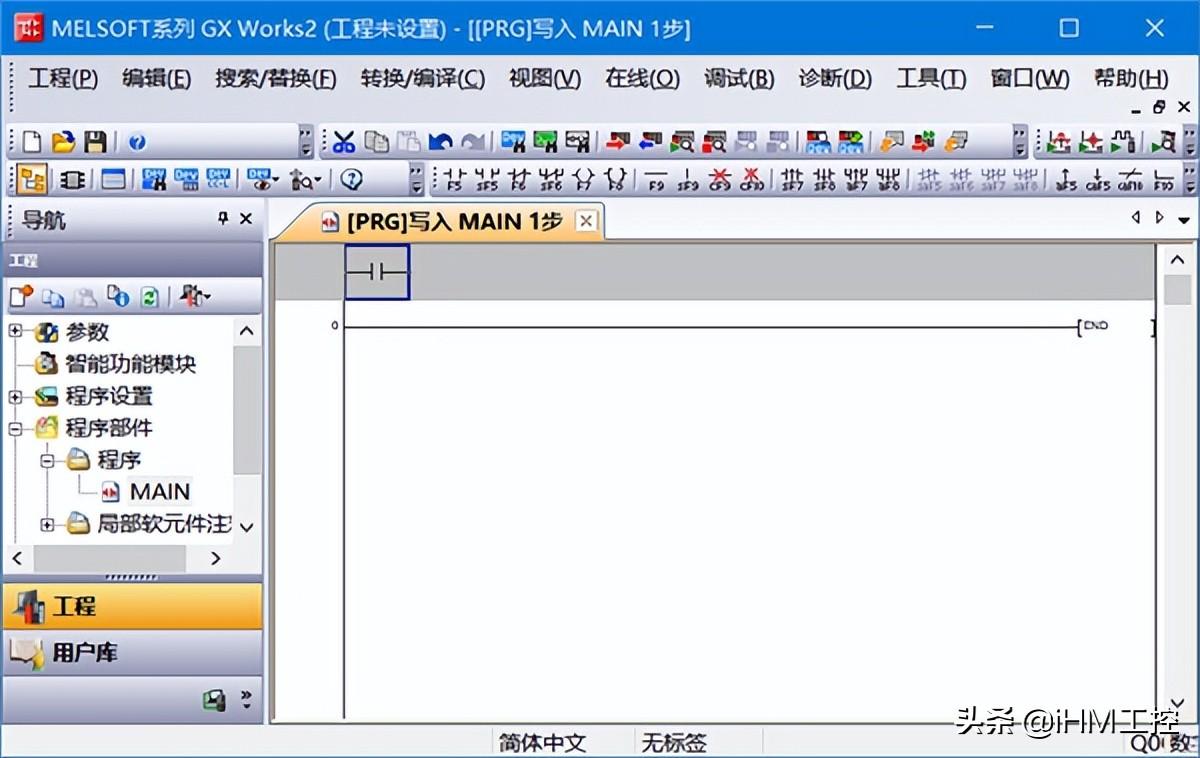Expand the standard toolbar overflow options
Image resolution: width=1200 pixels, height=758 pixels.
[306, 142]
